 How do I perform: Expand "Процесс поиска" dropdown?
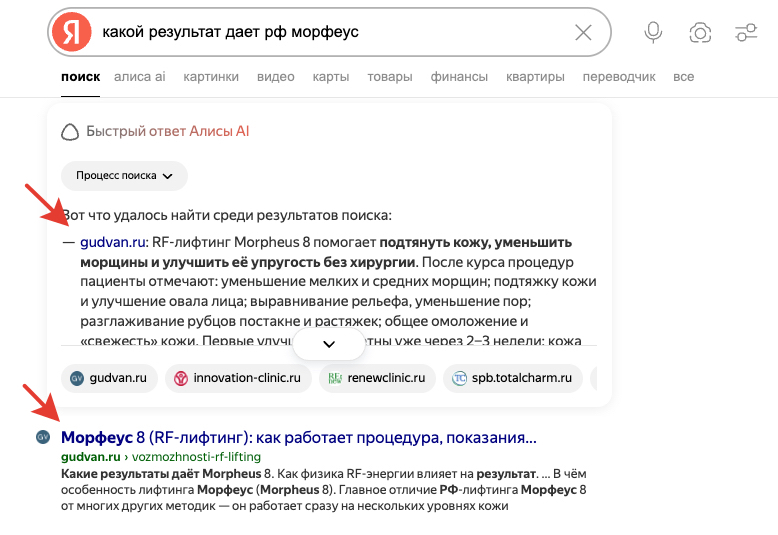coord(124,176)
